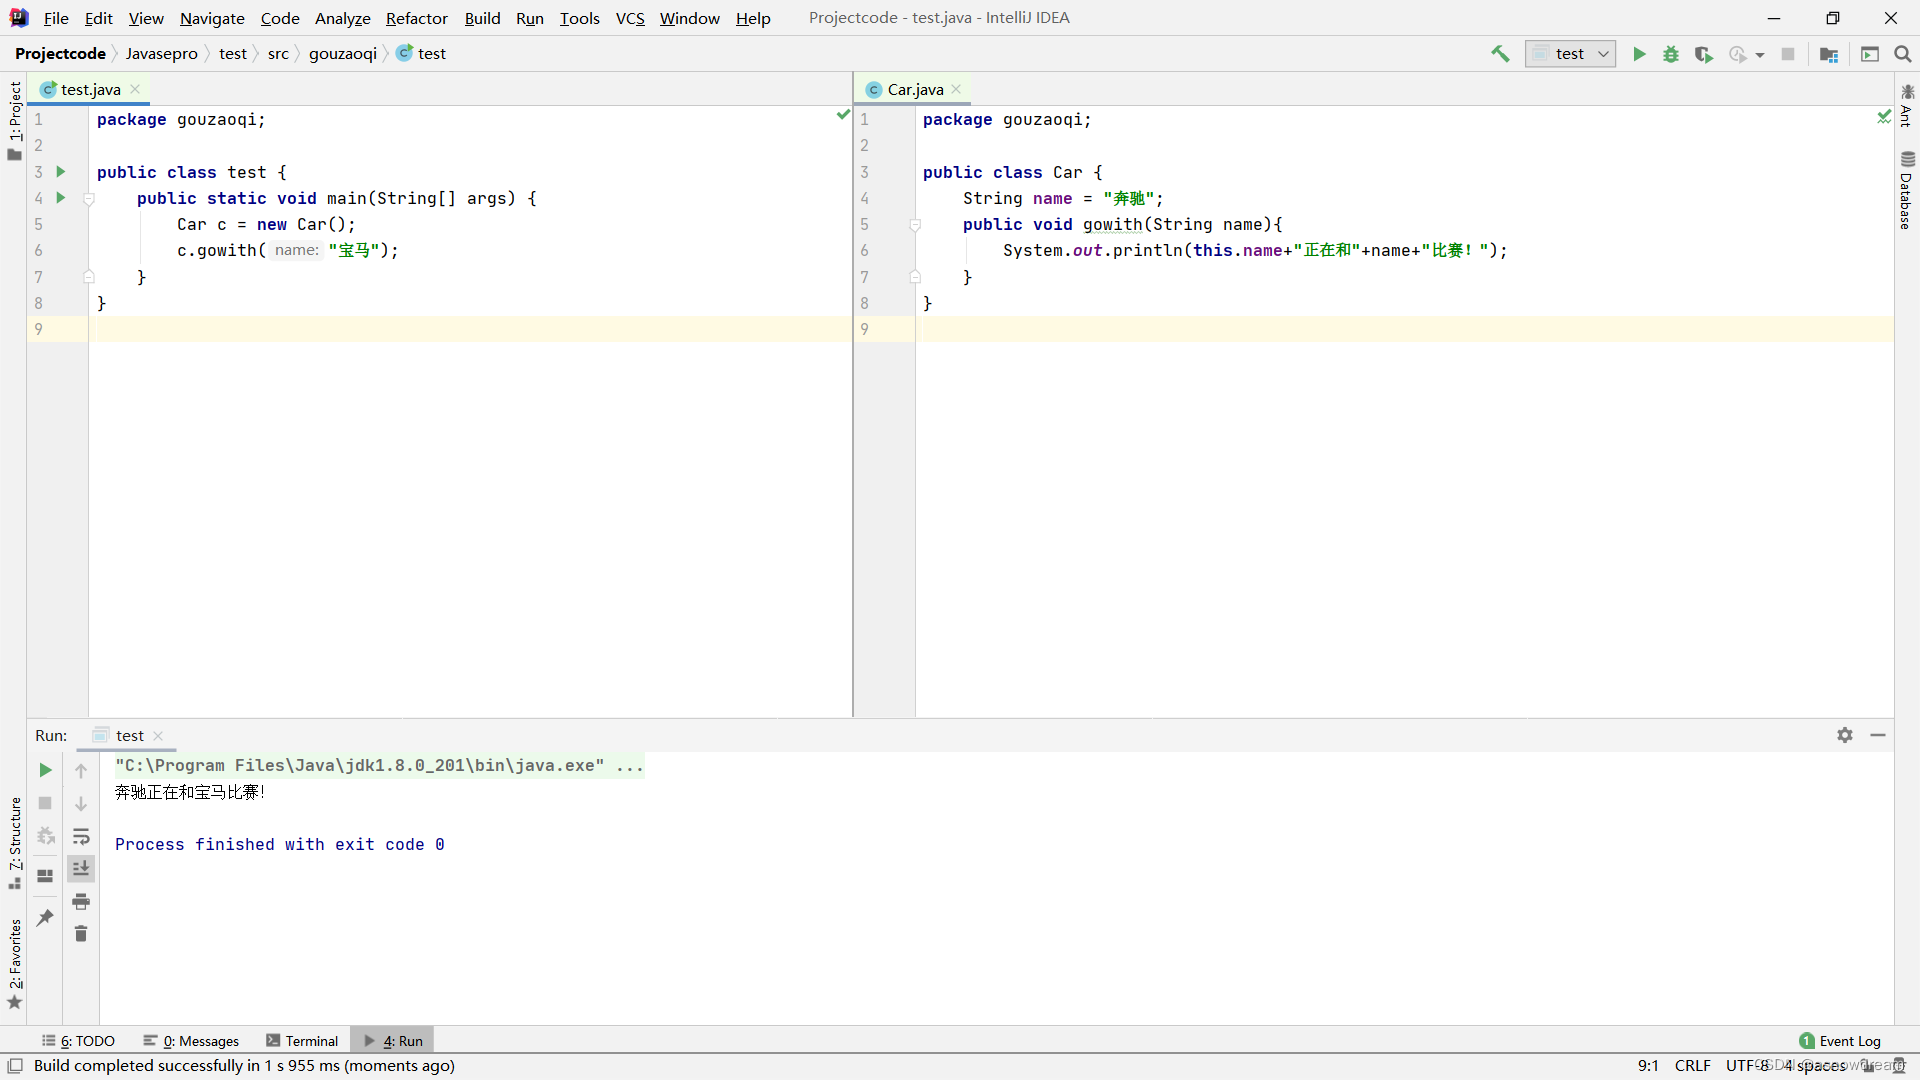Screen dimensions: 1920x1080
Task: Open the UTF-8 encoding selector
Action: [1747, 1066]
